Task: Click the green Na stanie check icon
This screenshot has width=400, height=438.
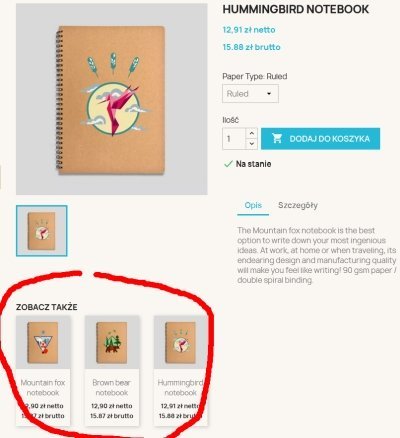Action: coord(228,164)
